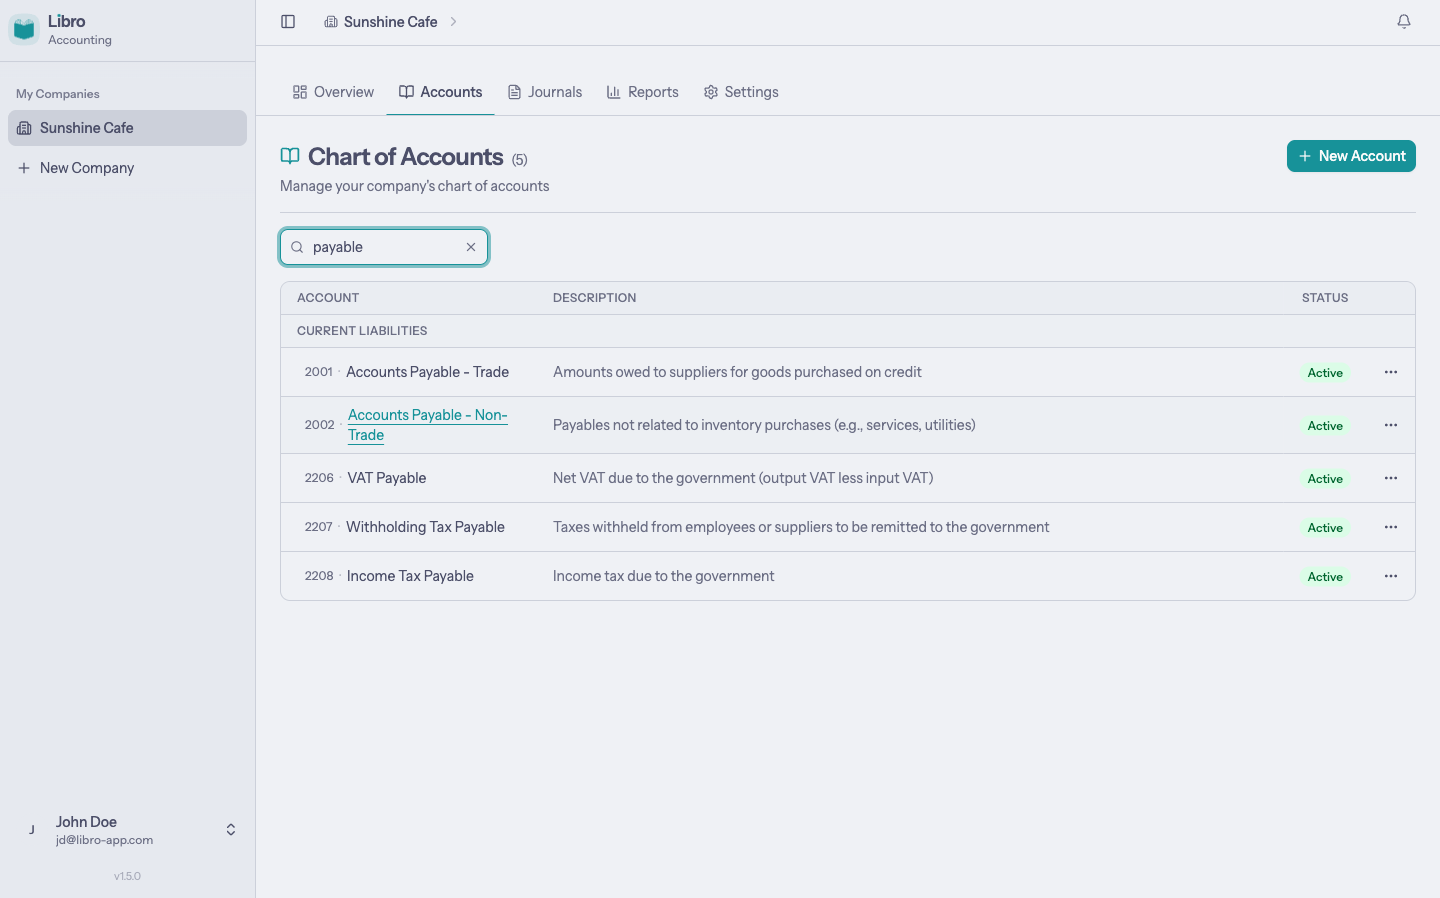Toggle Active status of Income Tax Payable
The image size is (1440, 898).
1325,576
